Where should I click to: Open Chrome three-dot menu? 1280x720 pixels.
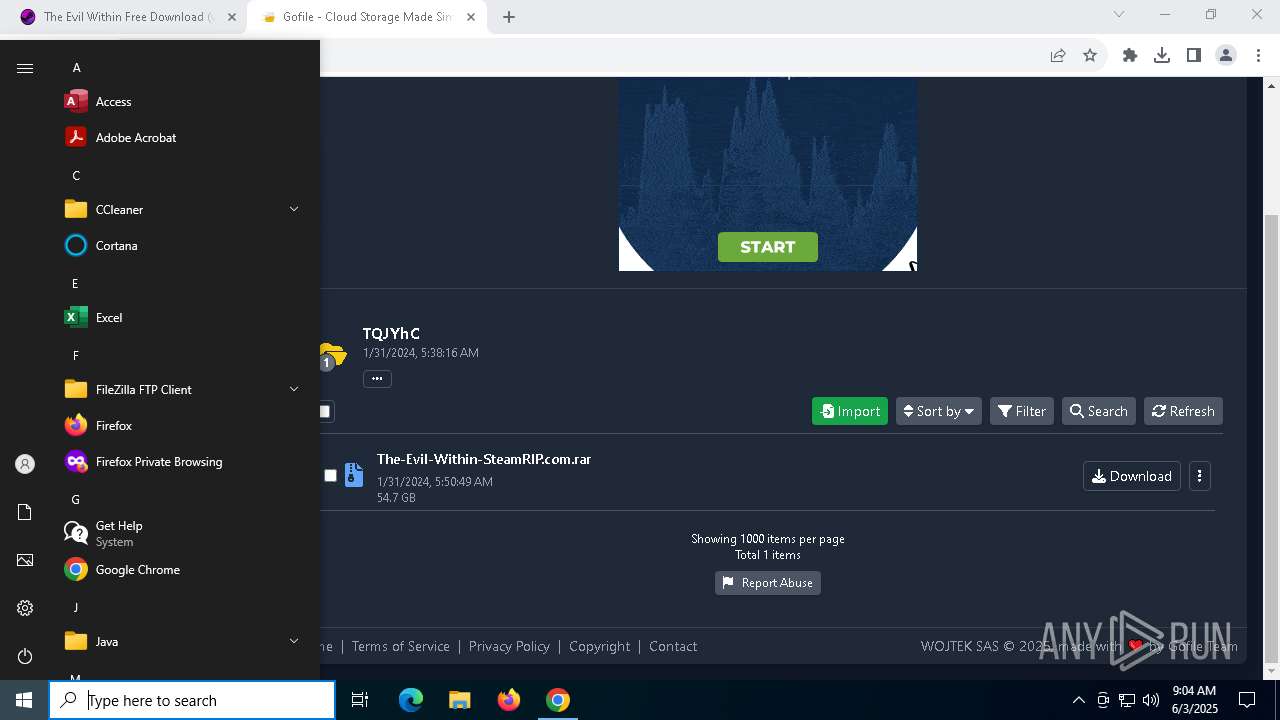click(x=1258, y=56)
